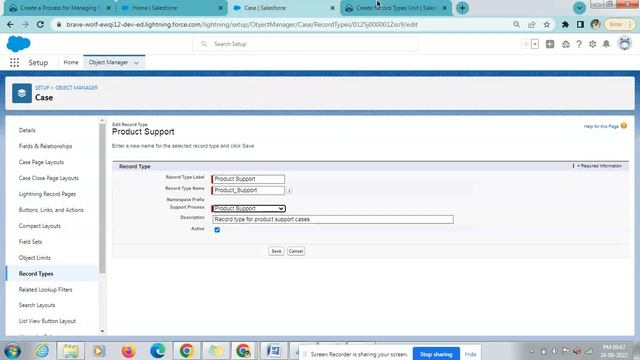Click the Salesforce cloud logo
640x360 pixels.
(18, 44)
